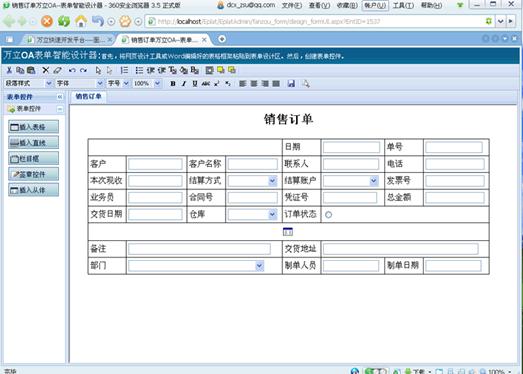Collapse the 表单控件 side panel
The width and height of the screenshot is (523, 374).
coord(60,97)
